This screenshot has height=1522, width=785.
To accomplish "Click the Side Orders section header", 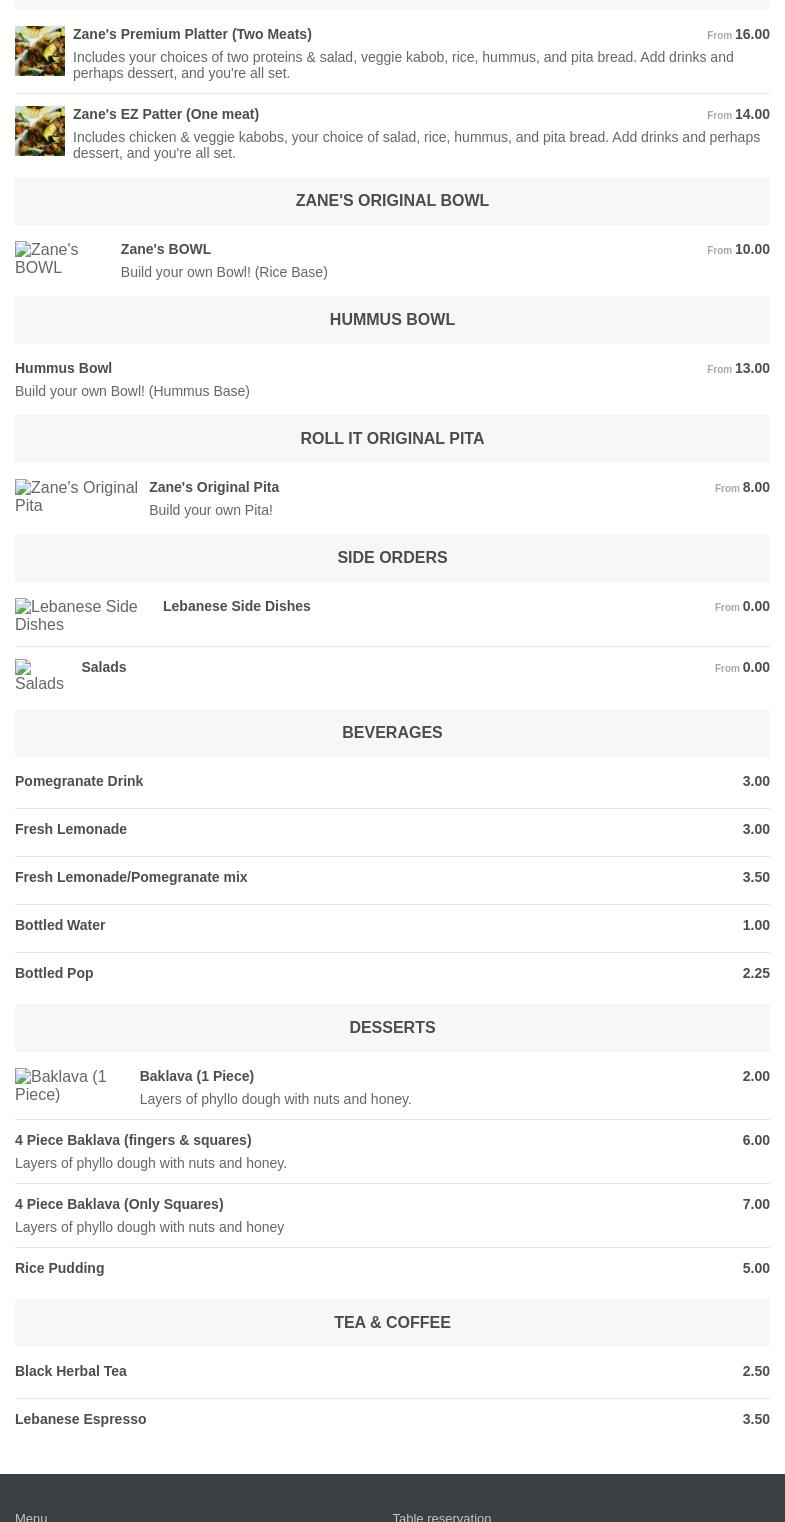I will click(392, 557).
